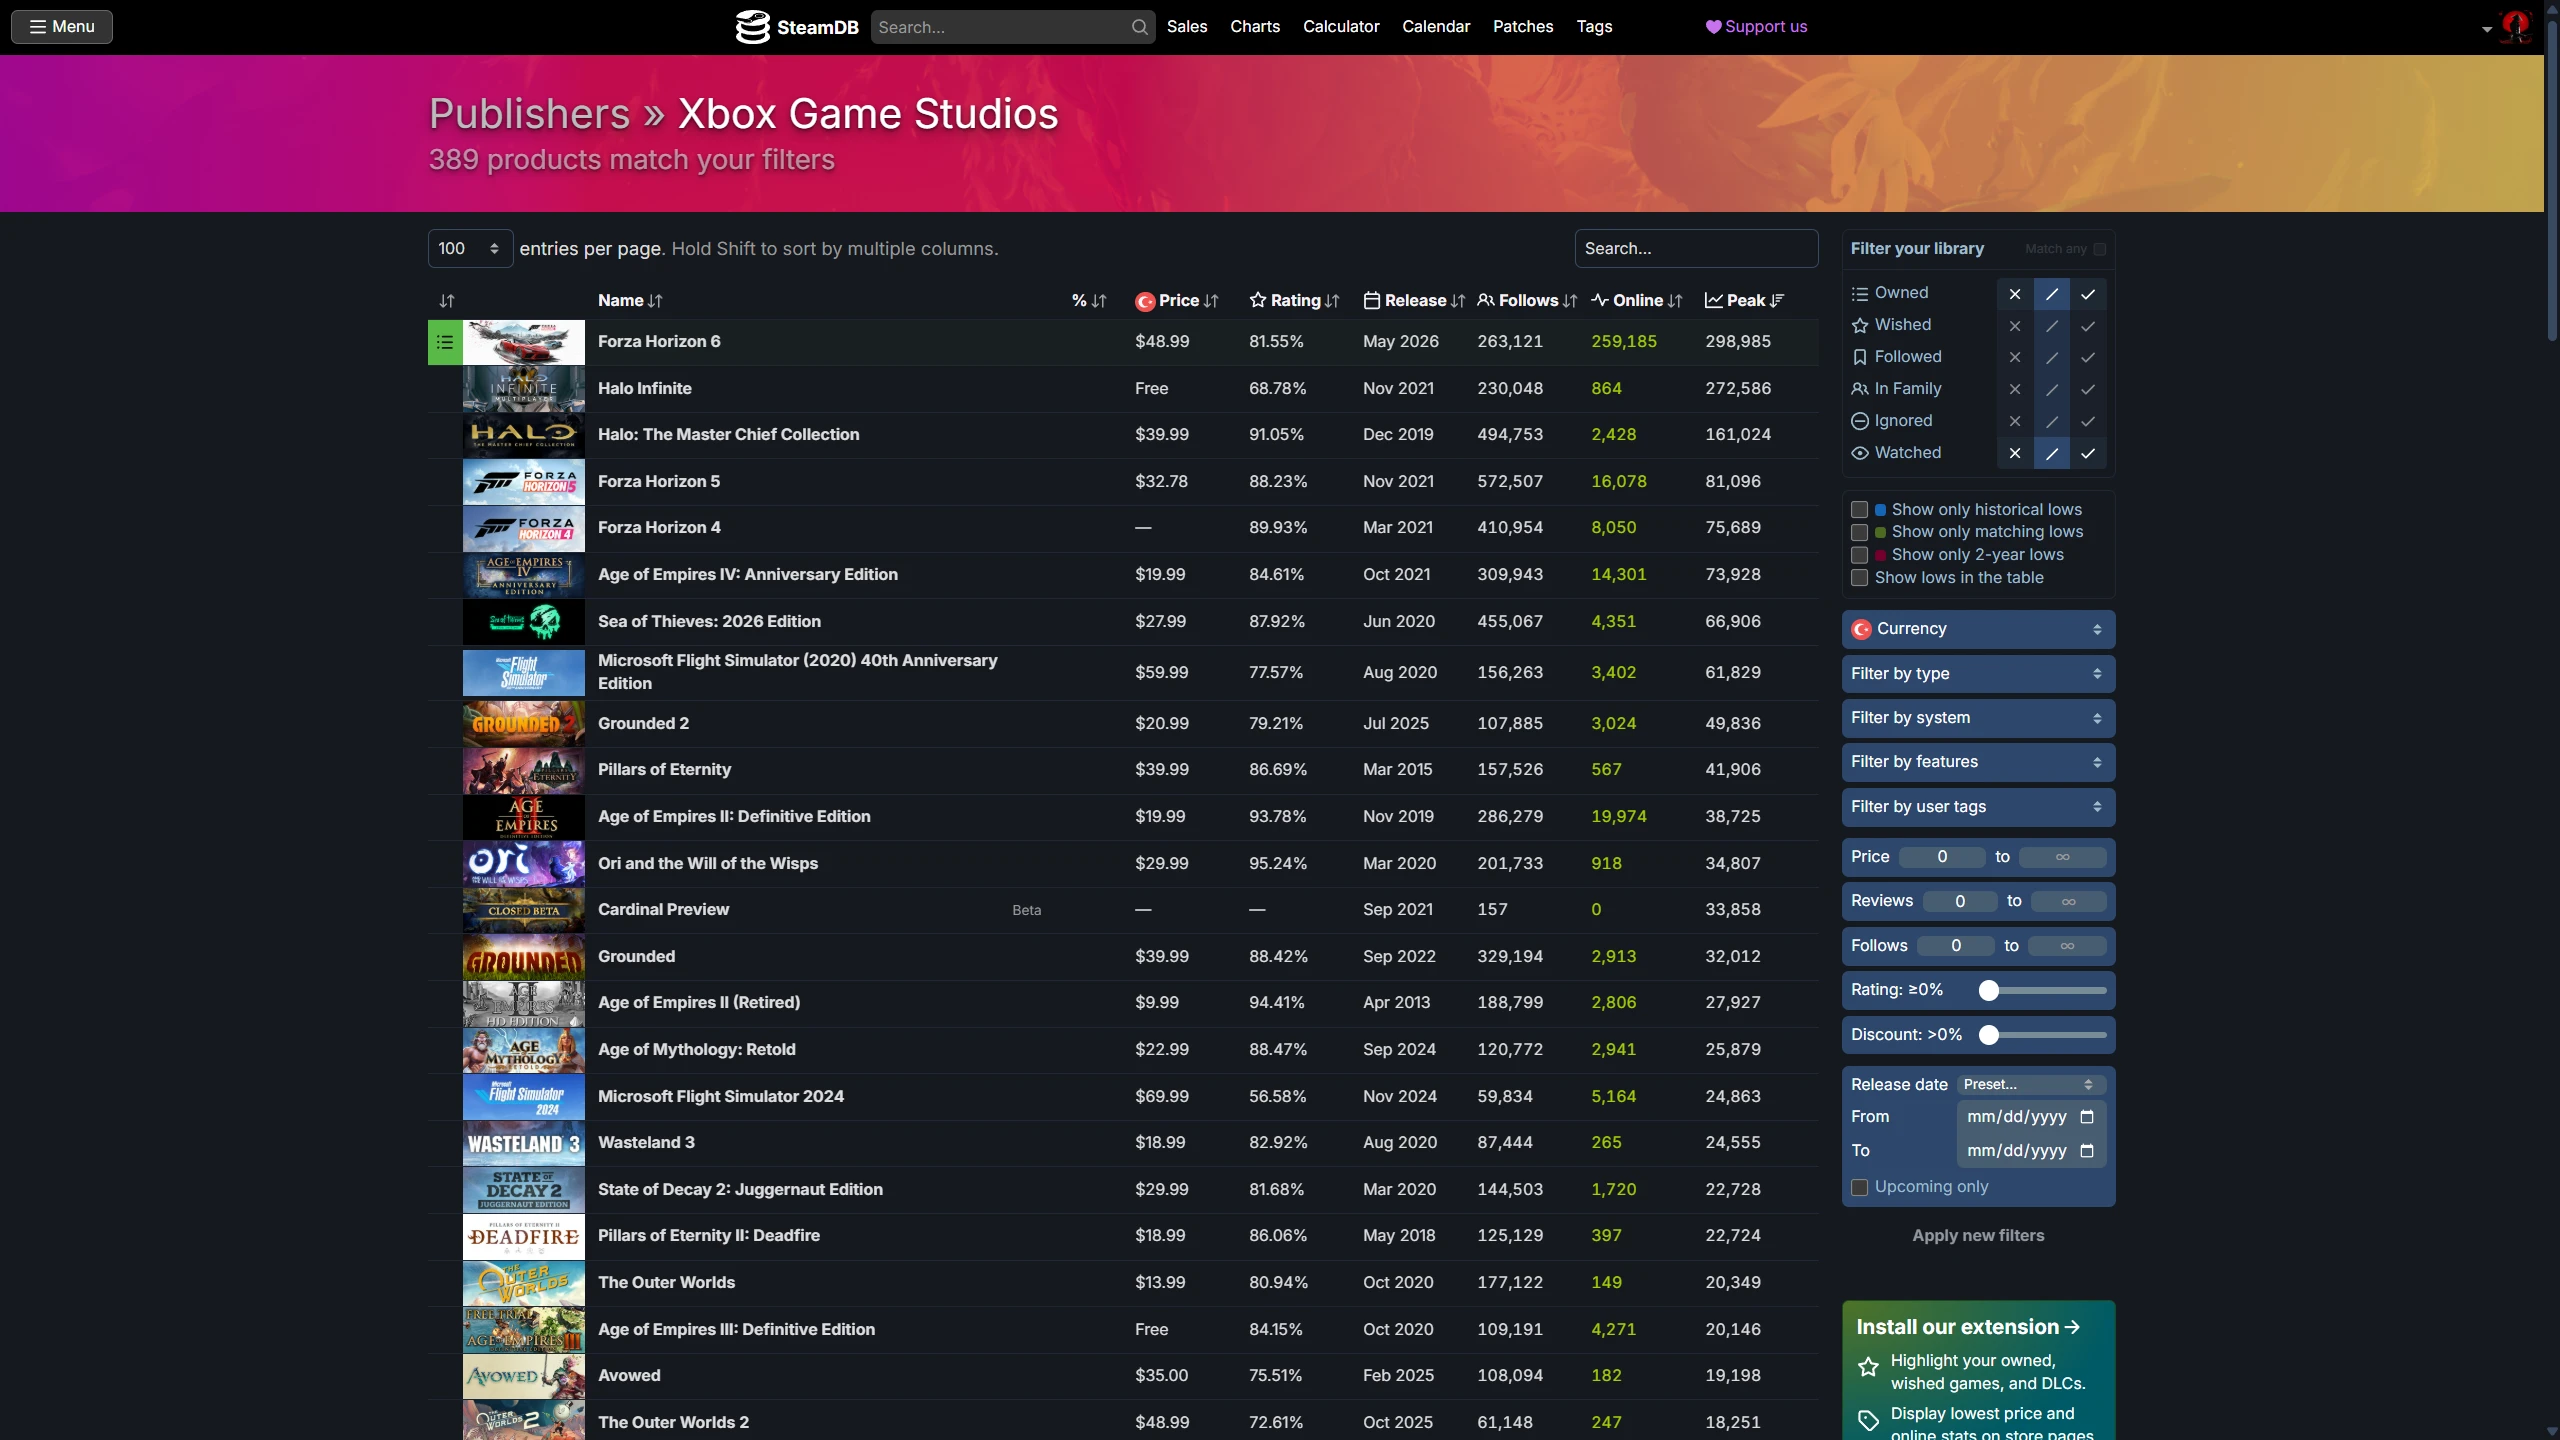
Task: Sort table by percent discount column
Action: (1089, 301)
